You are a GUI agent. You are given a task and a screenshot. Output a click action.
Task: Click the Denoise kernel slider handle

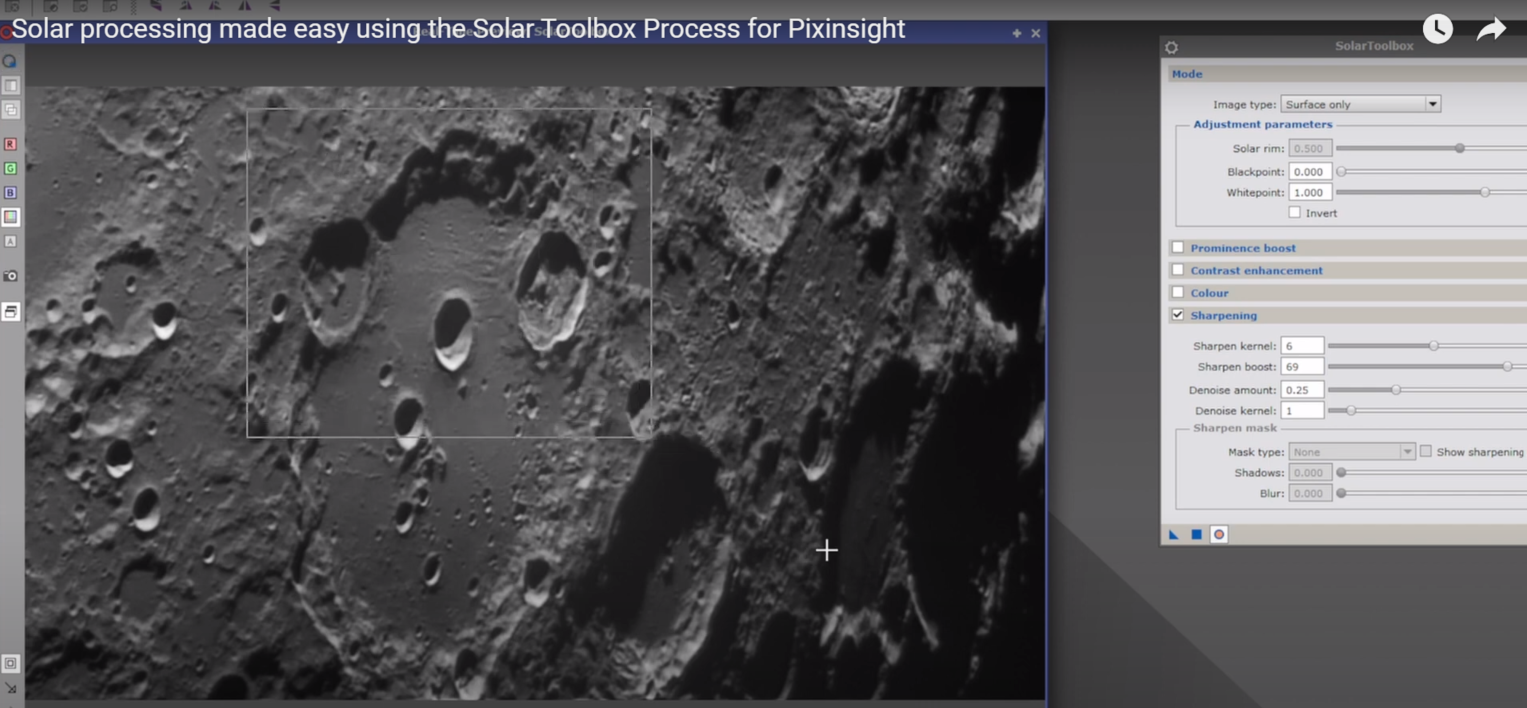[x=1351, y=410]
